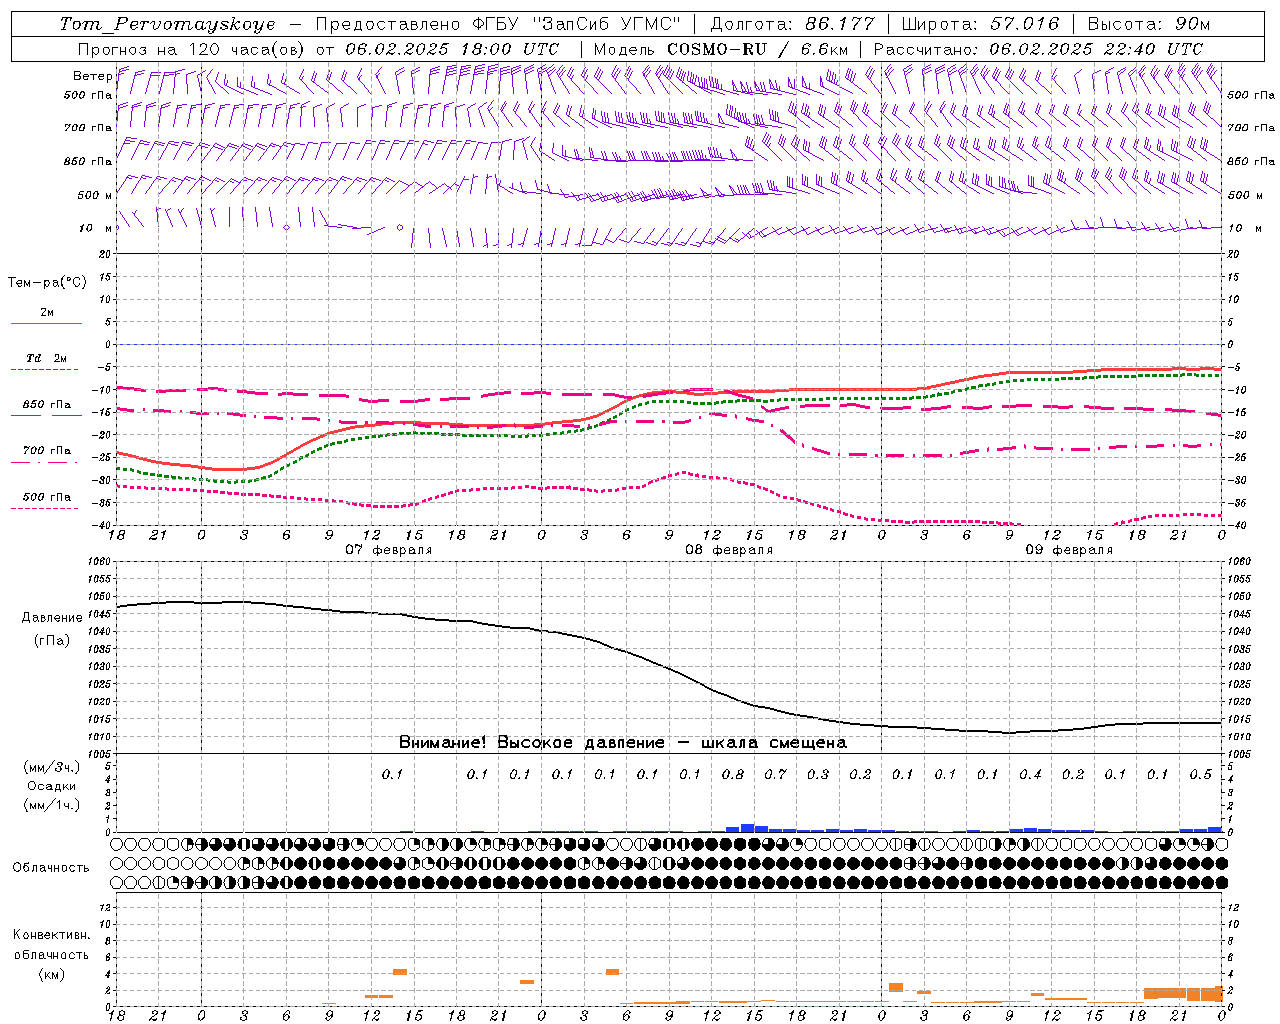1280x1024 pixels.
Task: Click the 'Облачность' cloudiness label
Action: [x=51, y=867]
